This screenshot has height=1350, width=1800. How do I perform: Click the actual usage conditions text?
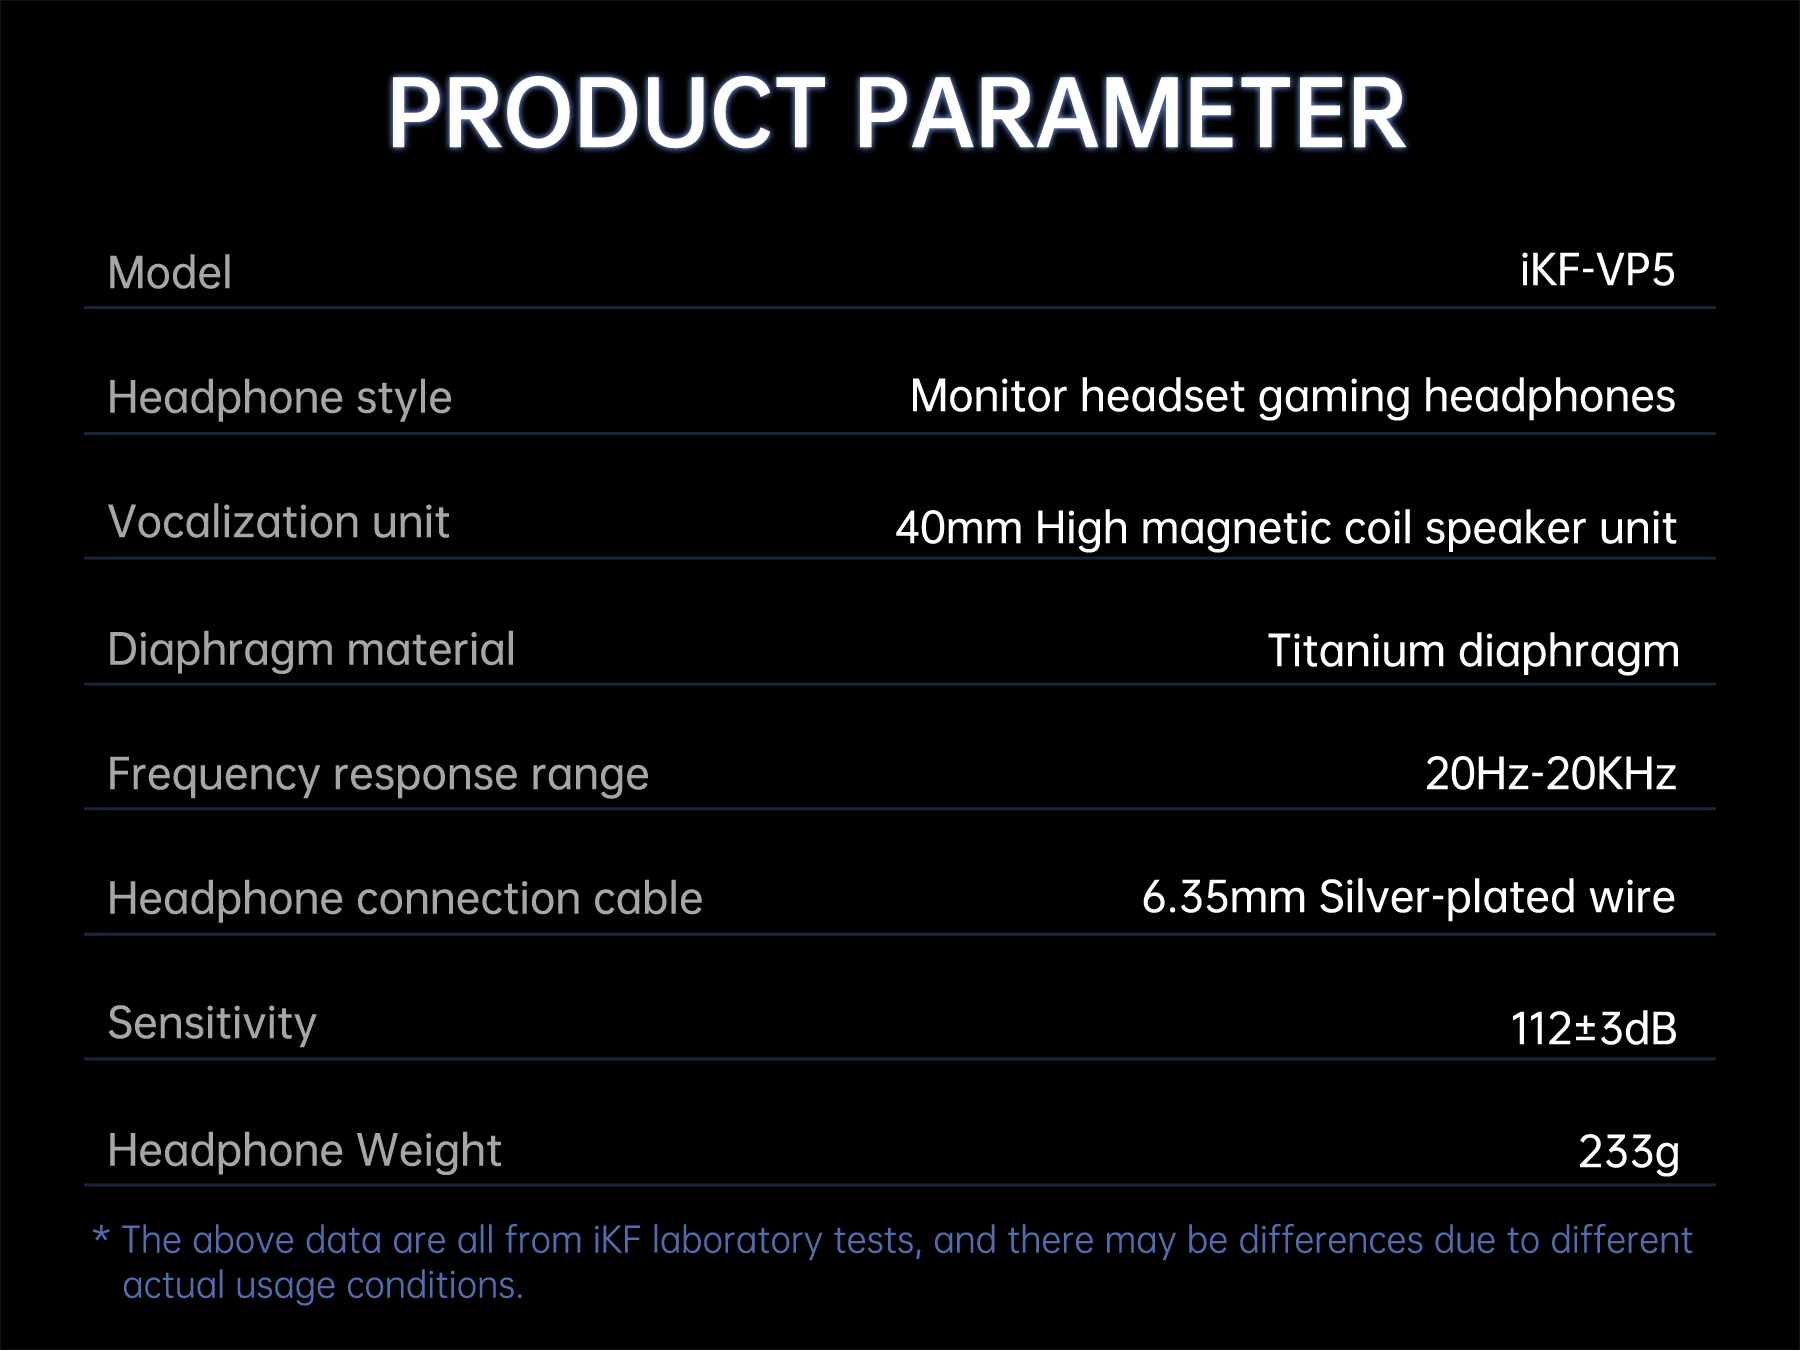(322, 1285)
